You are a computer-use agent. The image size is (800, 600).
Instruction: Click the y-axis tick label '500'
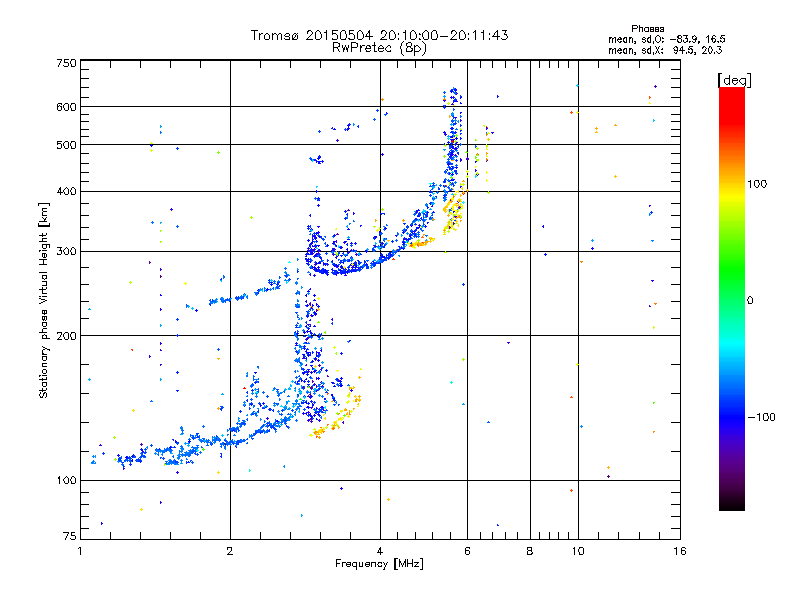pos(66,145)
